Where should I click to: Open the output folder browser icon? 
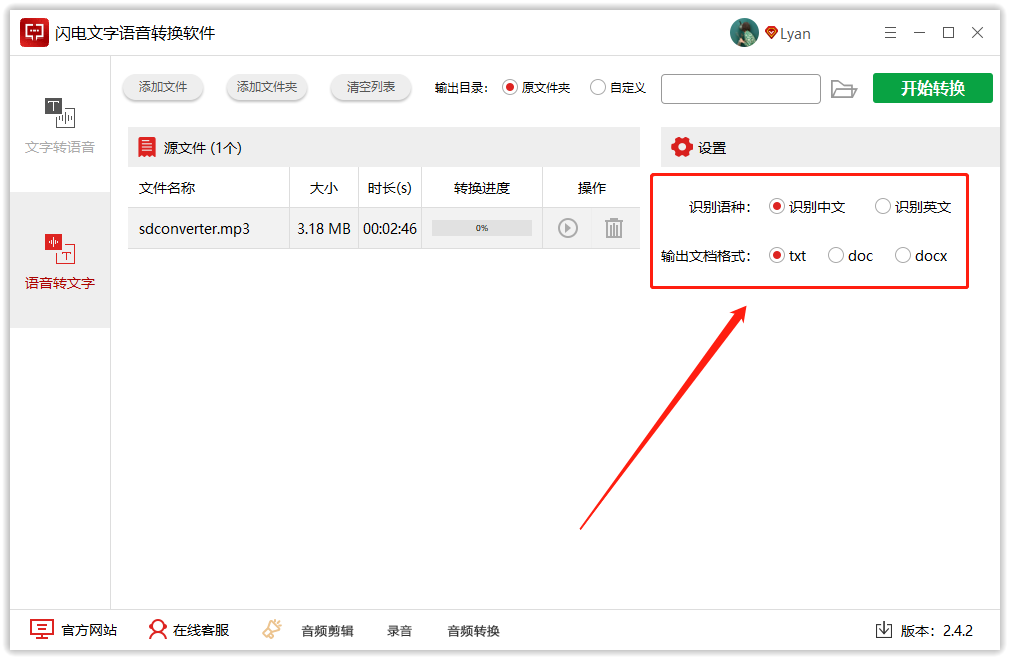pos(844,88)
